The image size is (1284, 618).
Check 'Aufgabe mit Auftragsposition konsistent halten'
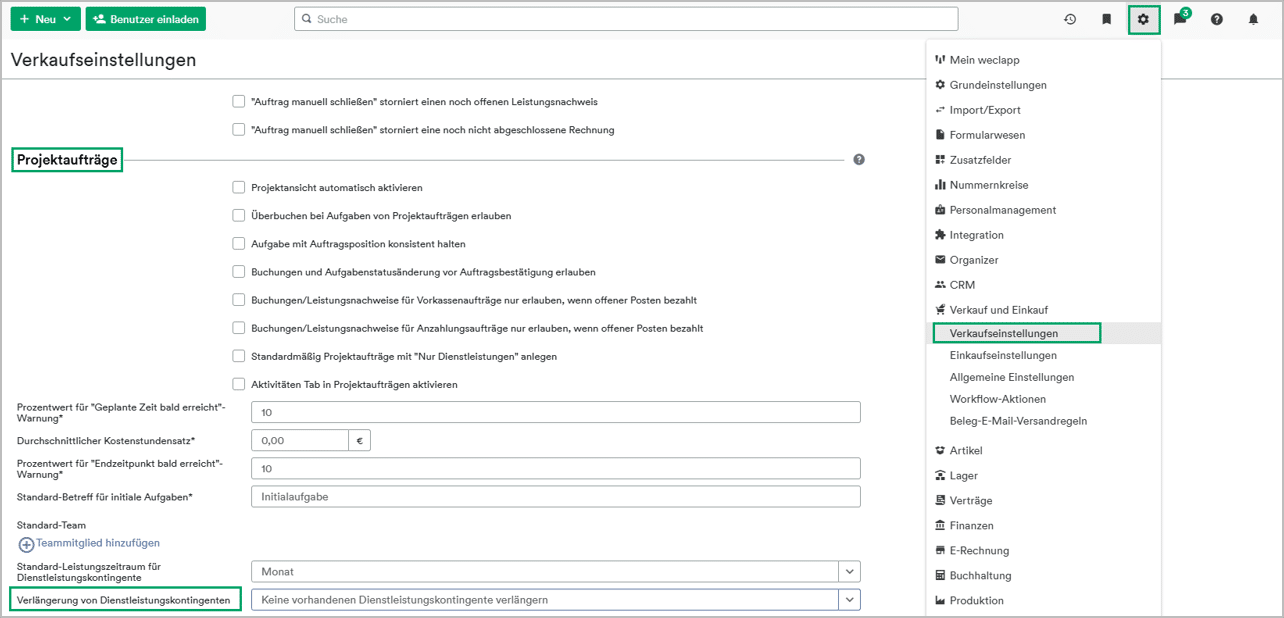pos(238,243)
